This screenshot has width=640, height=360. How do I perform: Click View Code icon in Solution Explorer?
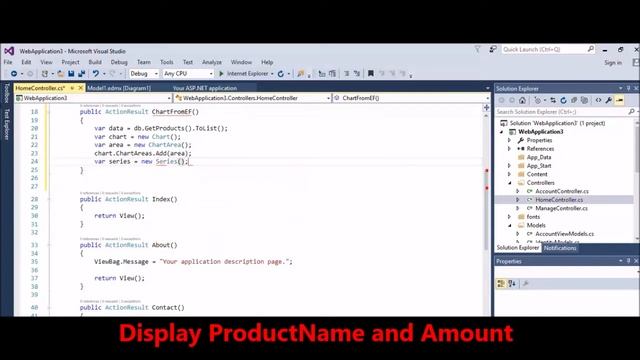(598, 100)
